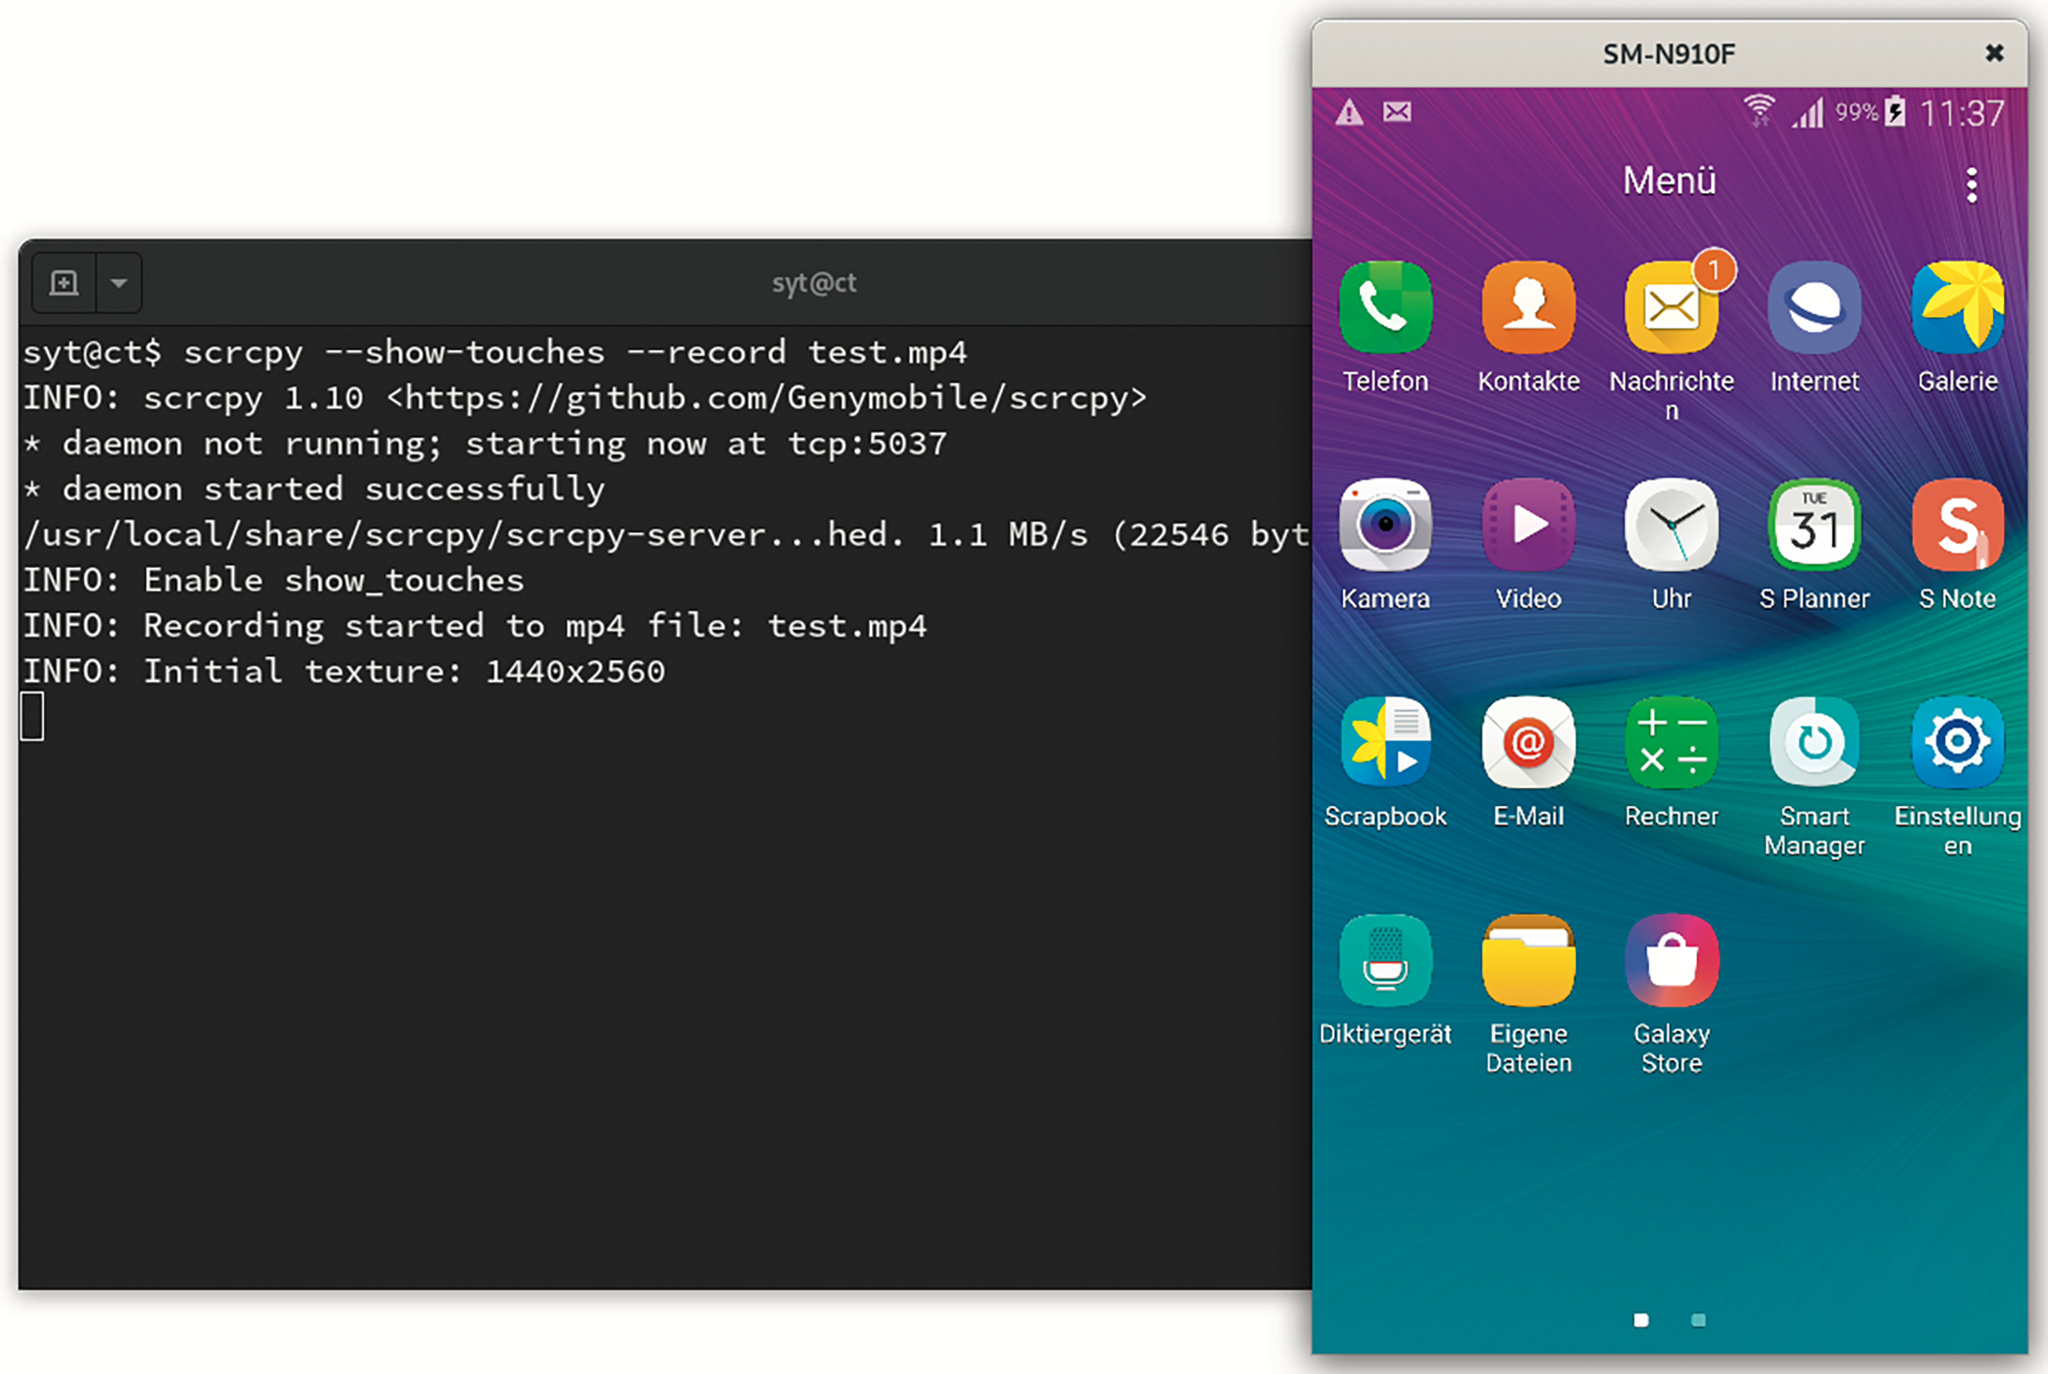
Task: Open S Planner calendar app
Action: 1814,525
